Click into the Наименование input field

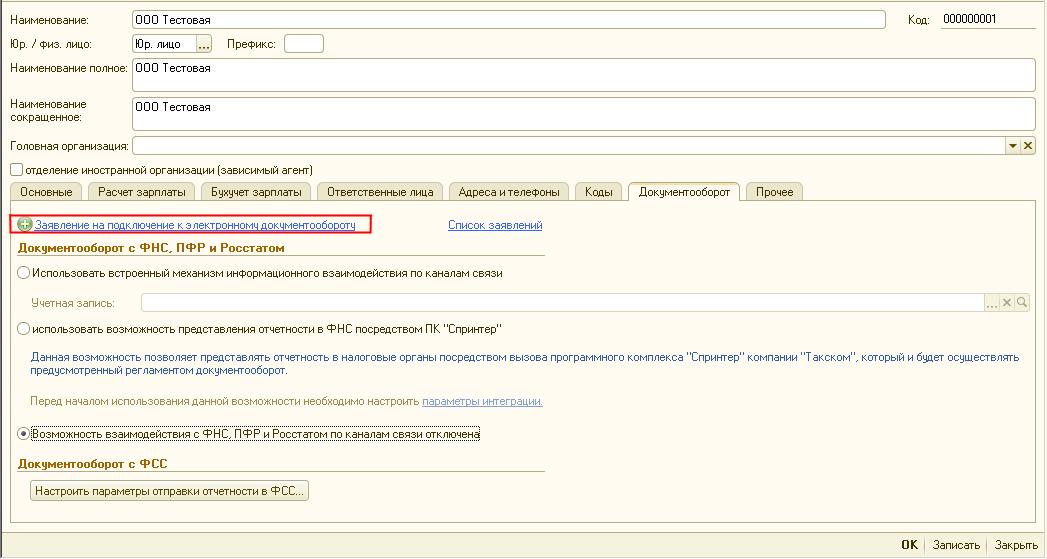(x=509, y=20)
